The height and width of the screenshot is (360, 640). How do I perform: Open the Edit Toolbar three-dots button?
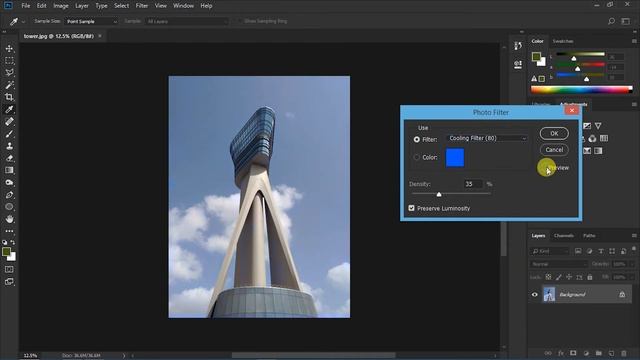[9, 231]
